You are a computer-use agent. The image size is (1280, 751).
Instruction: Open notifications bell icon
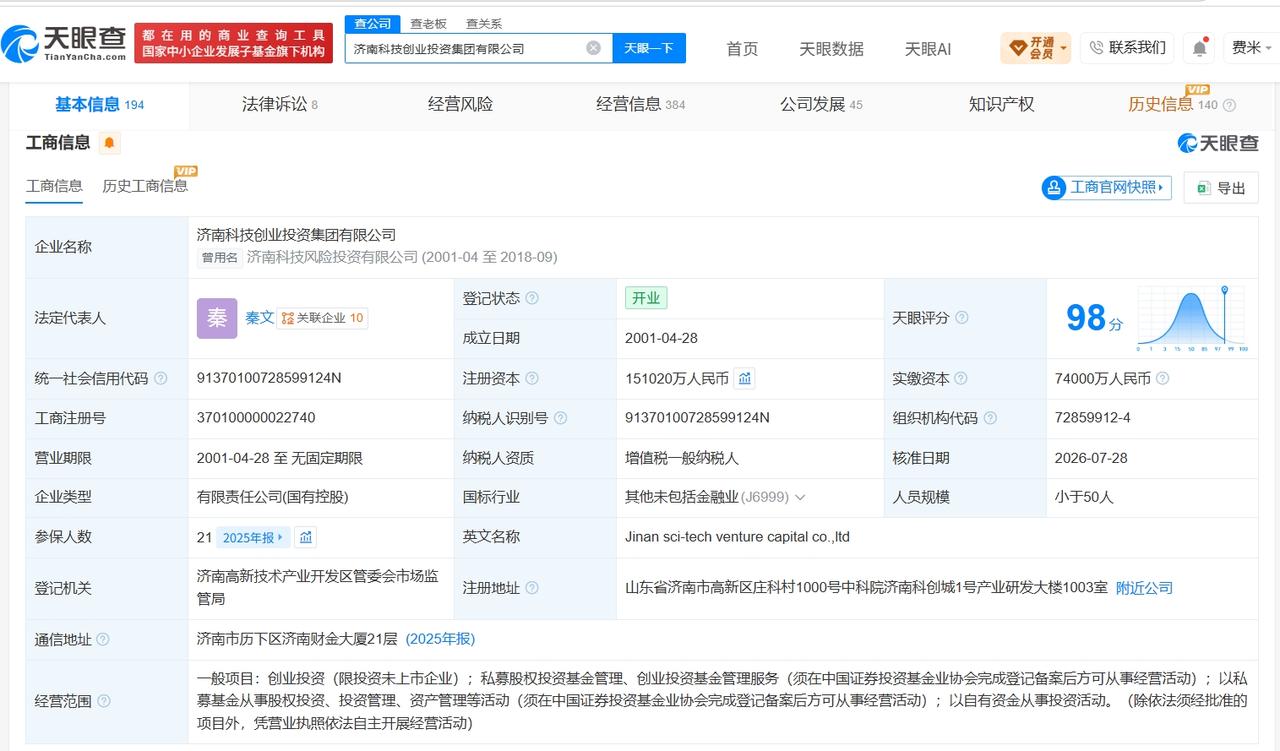(1199, 48)
